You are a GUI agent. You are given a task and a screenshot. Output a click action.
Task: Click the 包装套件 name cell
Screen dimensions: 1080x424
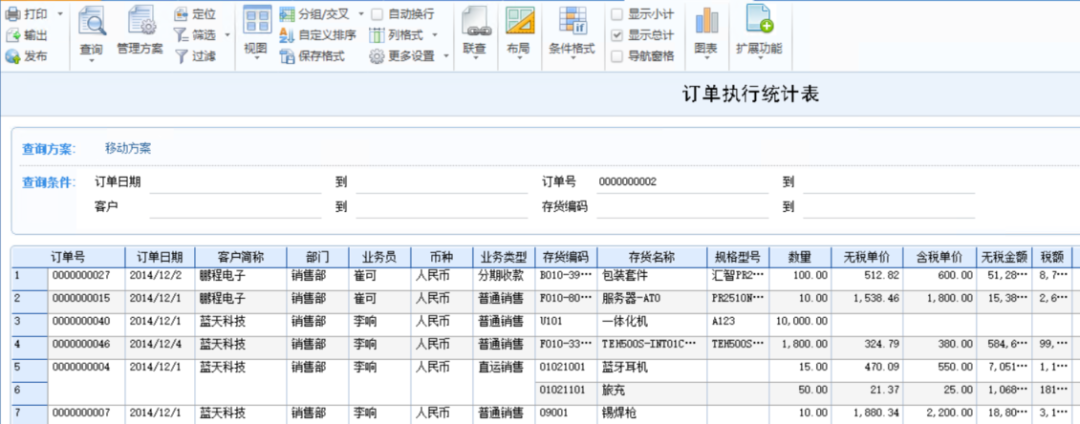[x=652, y=275]
